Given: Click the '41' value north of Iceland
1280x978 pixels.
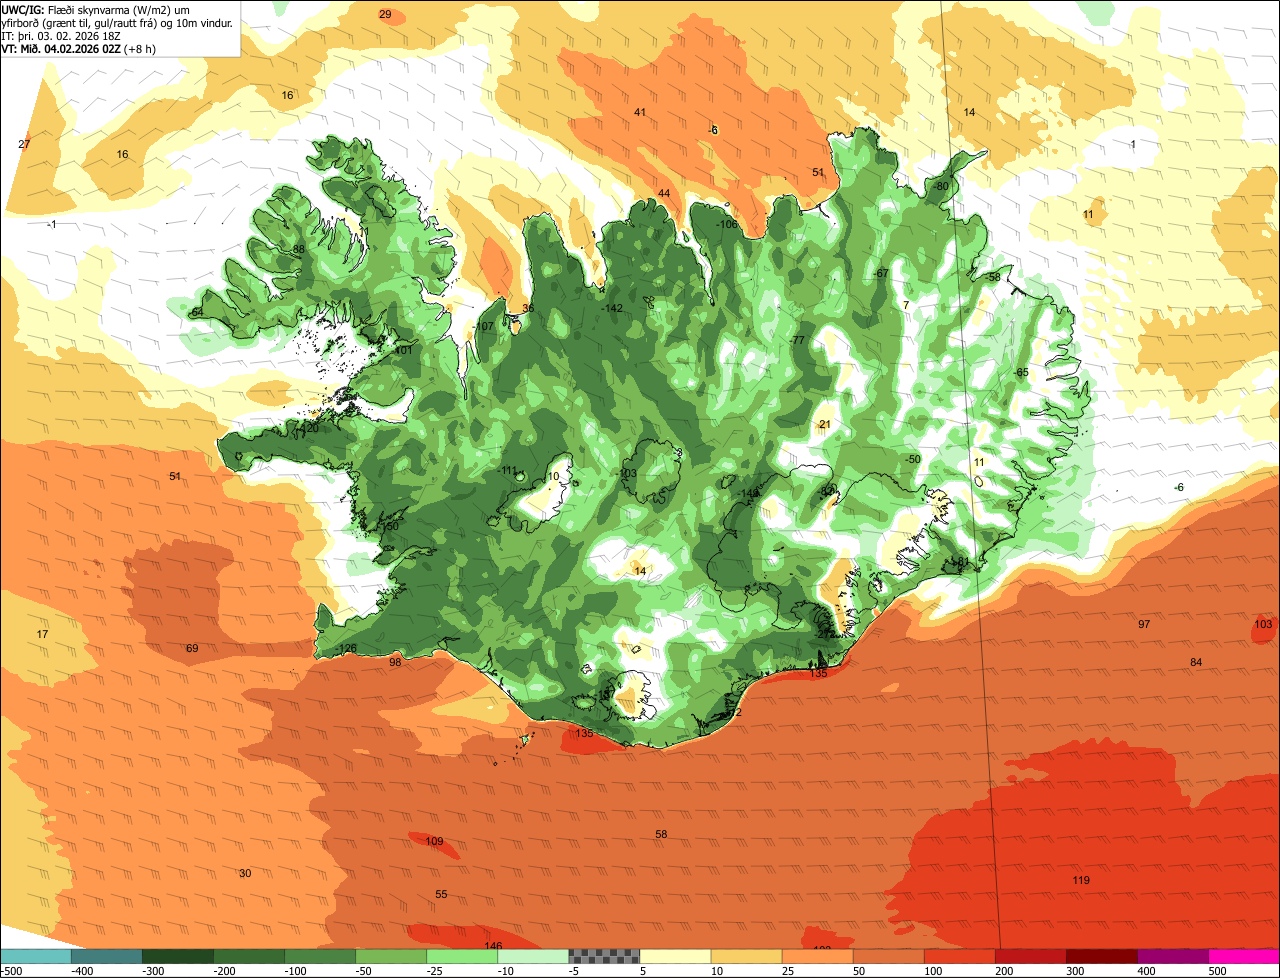Looking at the screenshot, I should (640, 112).
